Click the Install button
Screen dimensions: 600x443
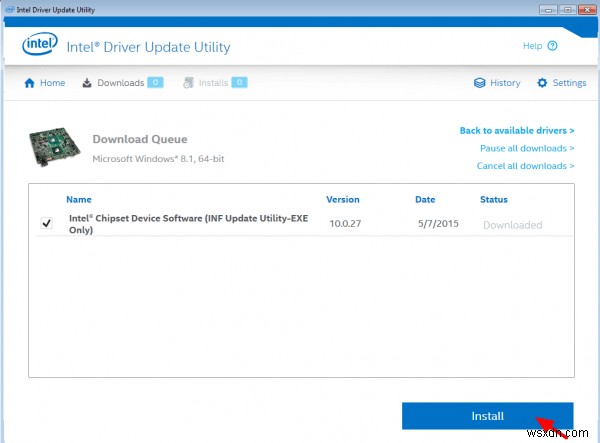(x=488, y=416)
